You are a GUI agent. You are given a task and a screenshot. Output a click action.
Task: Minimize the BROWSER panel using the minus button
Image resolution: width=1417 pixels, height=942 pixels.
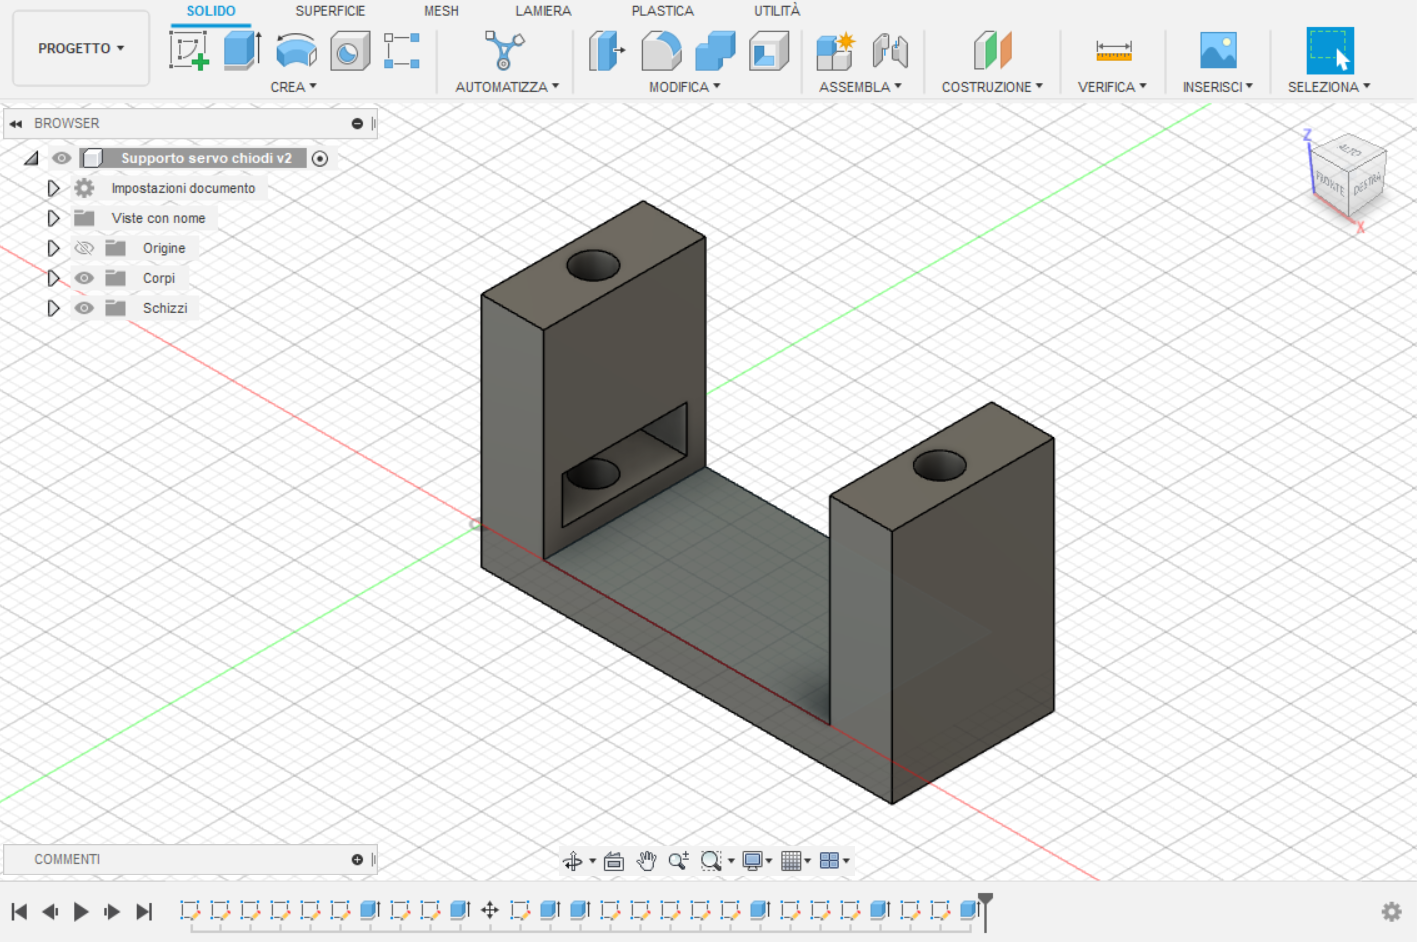[357, 123]
